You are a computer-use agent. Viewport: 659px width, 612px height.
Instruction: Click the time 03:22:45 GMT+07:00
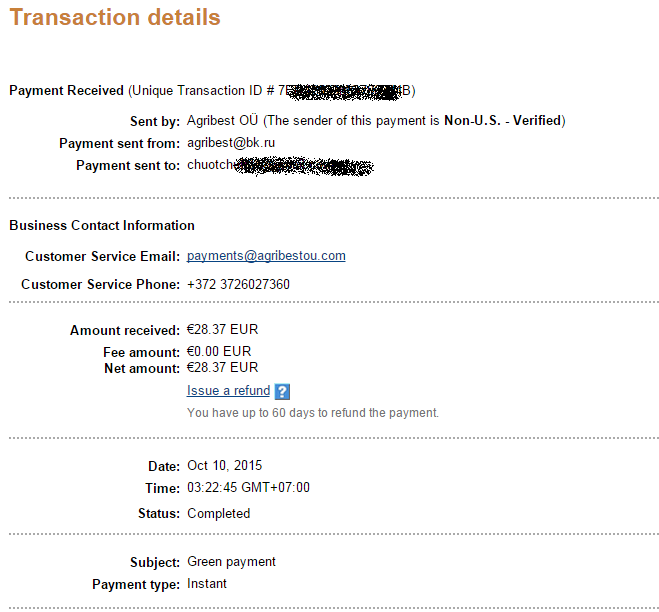click(248, 488)
